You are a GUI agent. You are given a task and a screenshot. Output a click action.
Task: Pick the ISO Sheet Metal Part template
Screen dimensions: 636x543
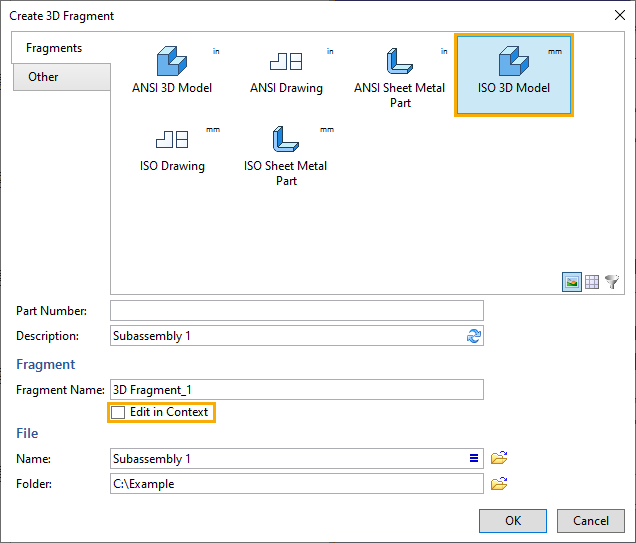click(286, 155)
